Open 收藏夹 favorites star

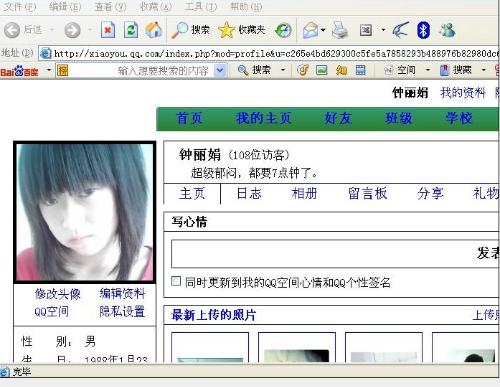click(226, 30)
